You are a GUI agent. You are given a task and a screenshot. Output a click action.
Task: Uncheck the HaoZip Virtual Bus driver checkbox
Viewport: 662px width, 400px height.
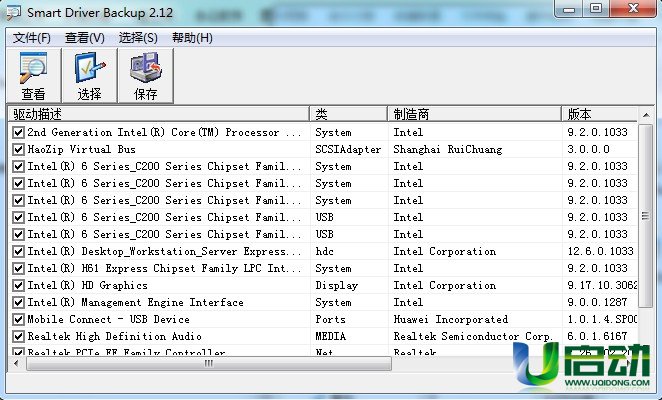coord(18,149)
